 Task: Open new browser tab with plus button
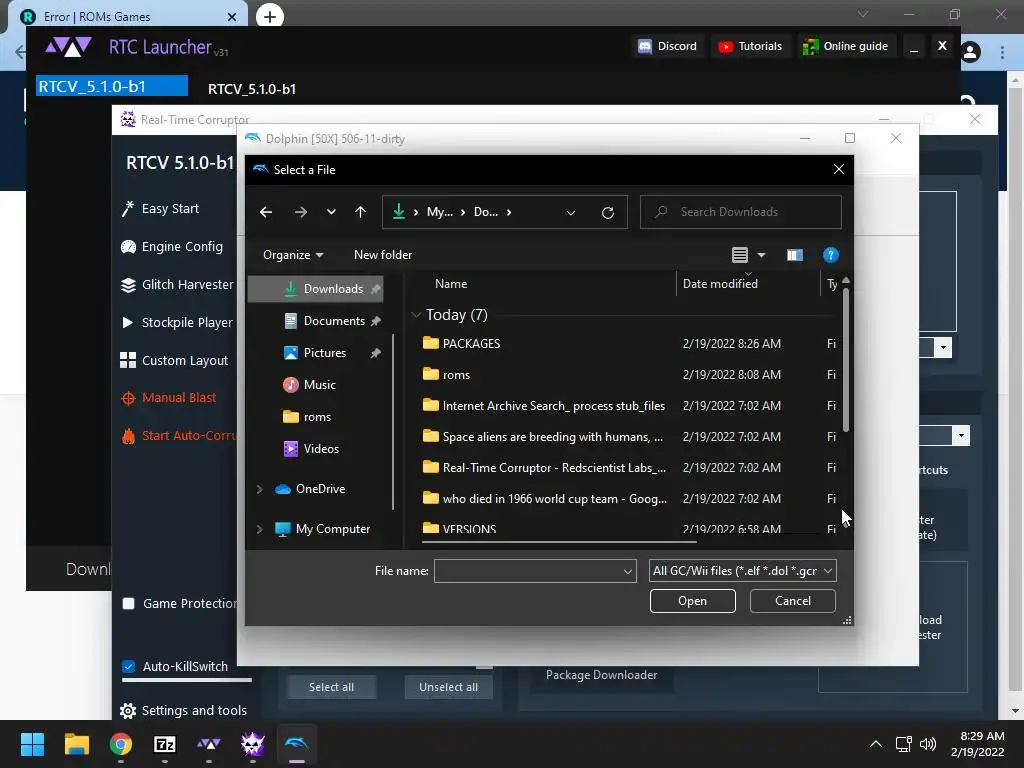click(x=270, y=16)
